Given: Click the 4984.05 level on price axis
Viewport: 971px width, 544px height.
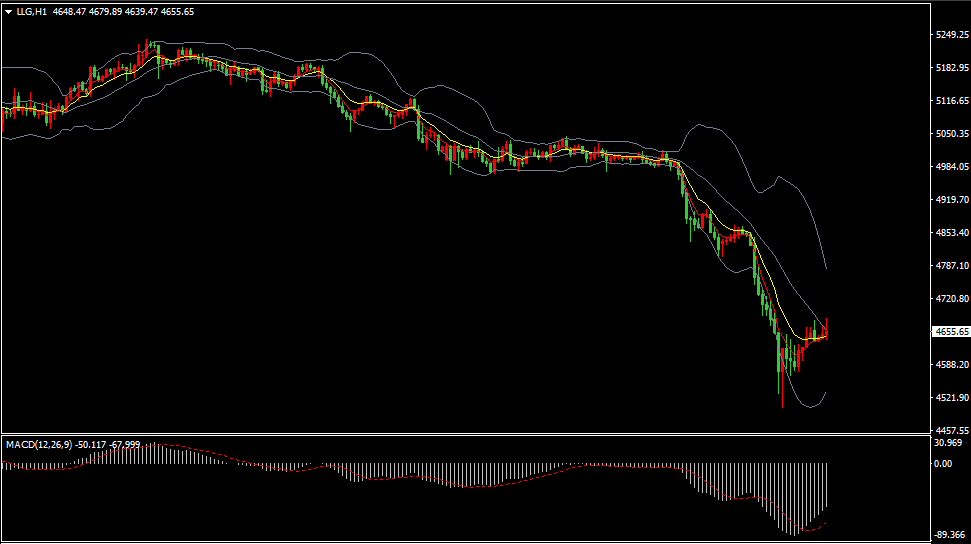Looking at the screenshot, I should coord(950,167).
